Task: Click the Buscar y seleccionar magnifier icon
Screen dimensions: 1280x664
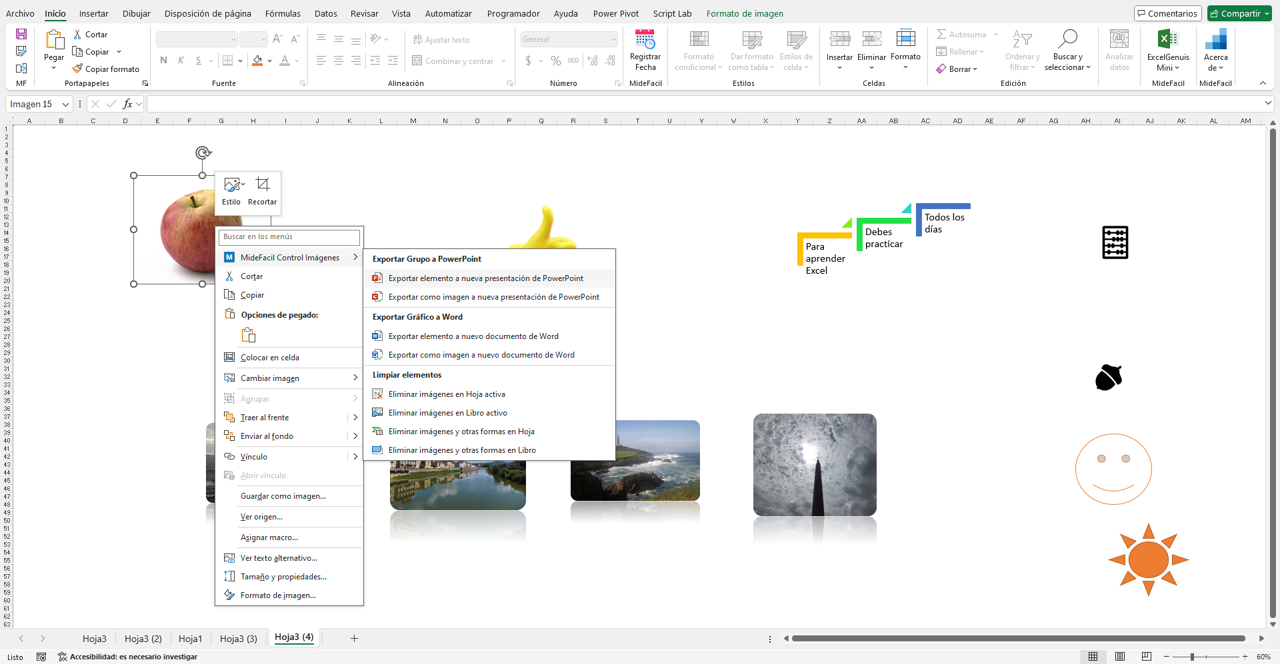Action: click(1067, 40)
